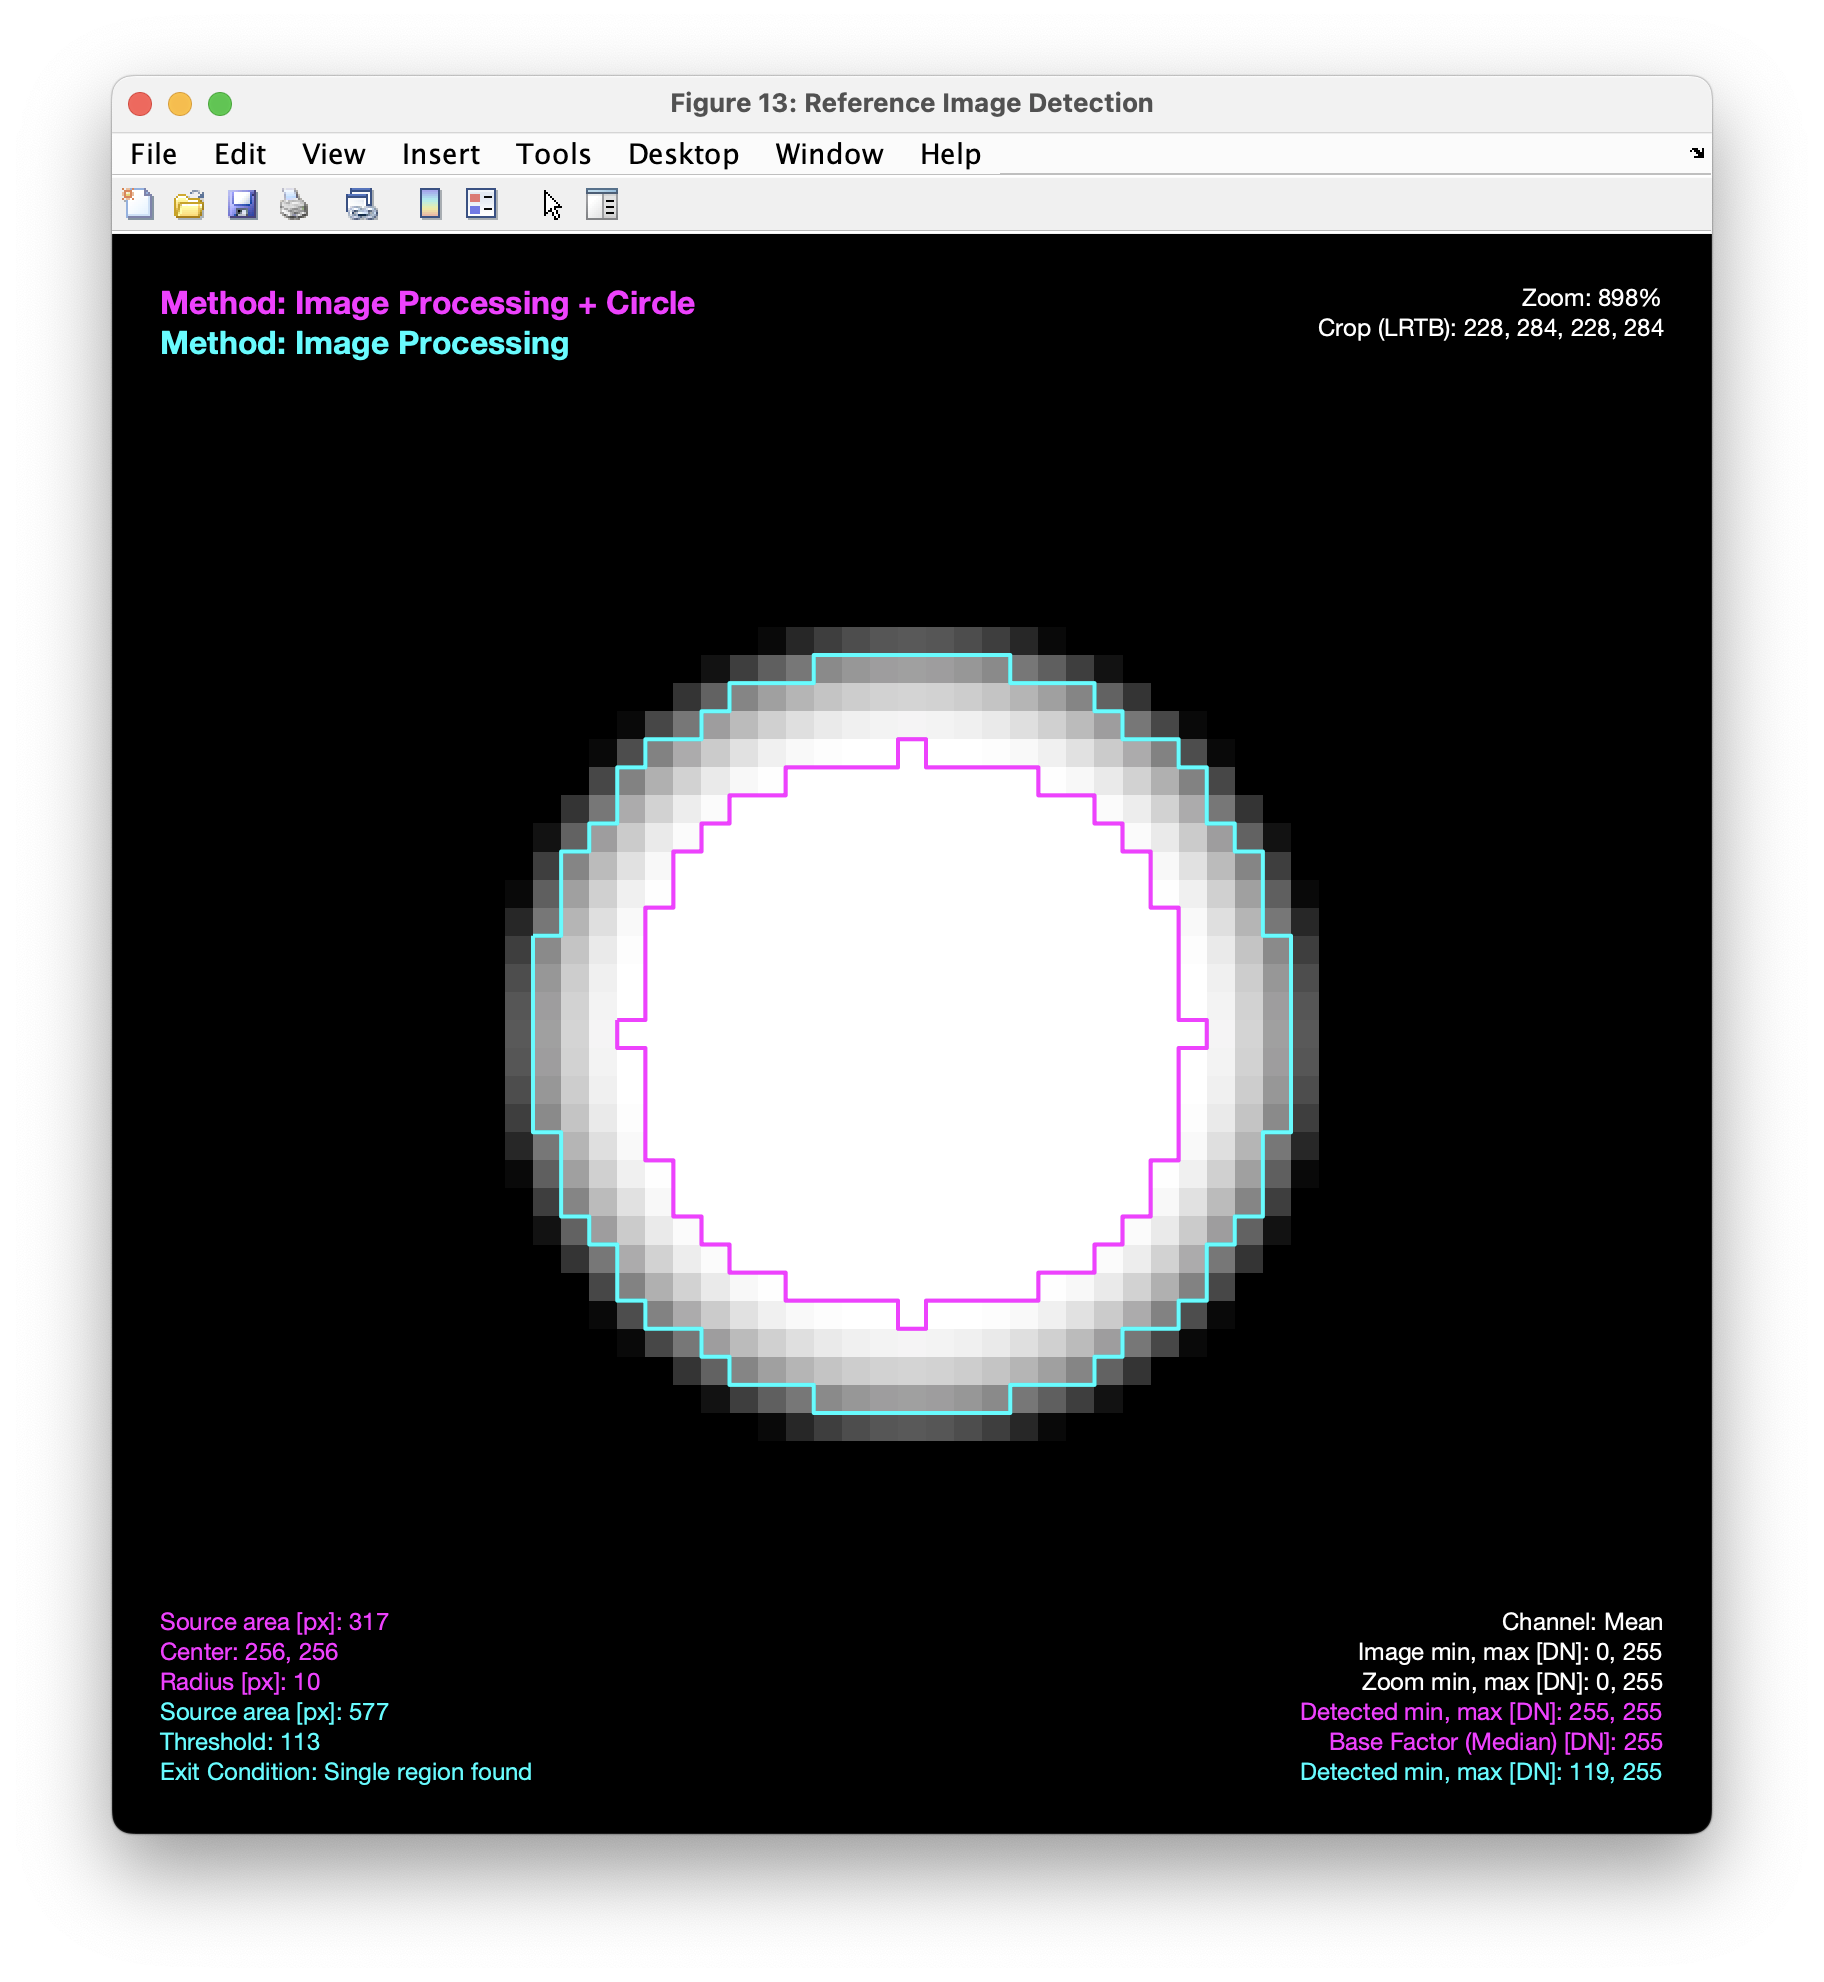1824x1982 pixels.
Task: Click the 'Figure 13: Reference Image Detection' title
Action: pos(911,103)
